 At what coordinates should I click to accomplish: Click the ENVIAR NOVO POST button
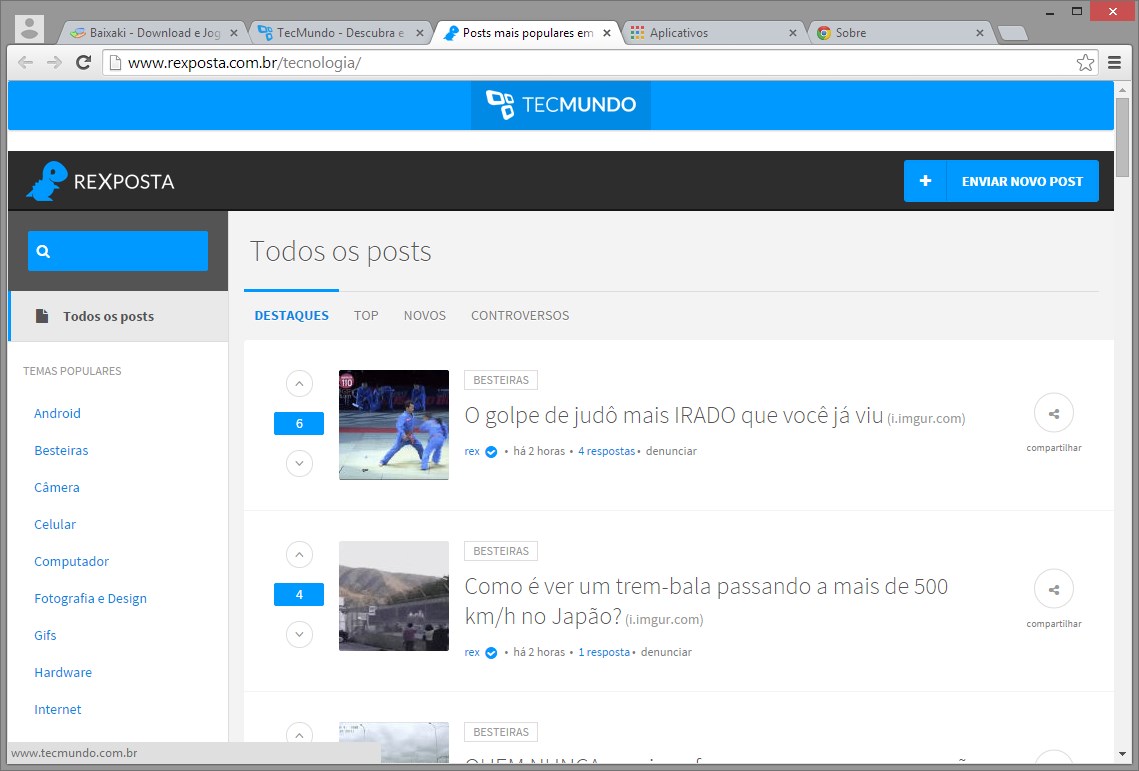coord(1001,181)
